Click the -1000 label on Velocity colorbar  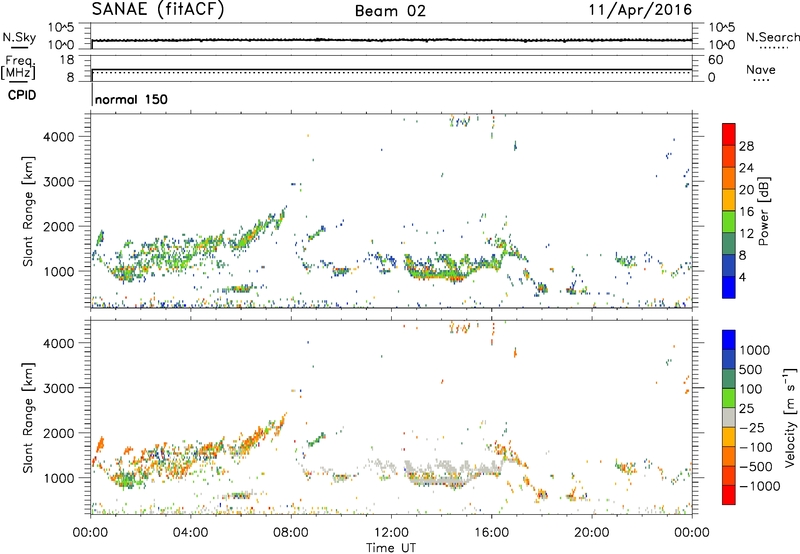point(759,486)
